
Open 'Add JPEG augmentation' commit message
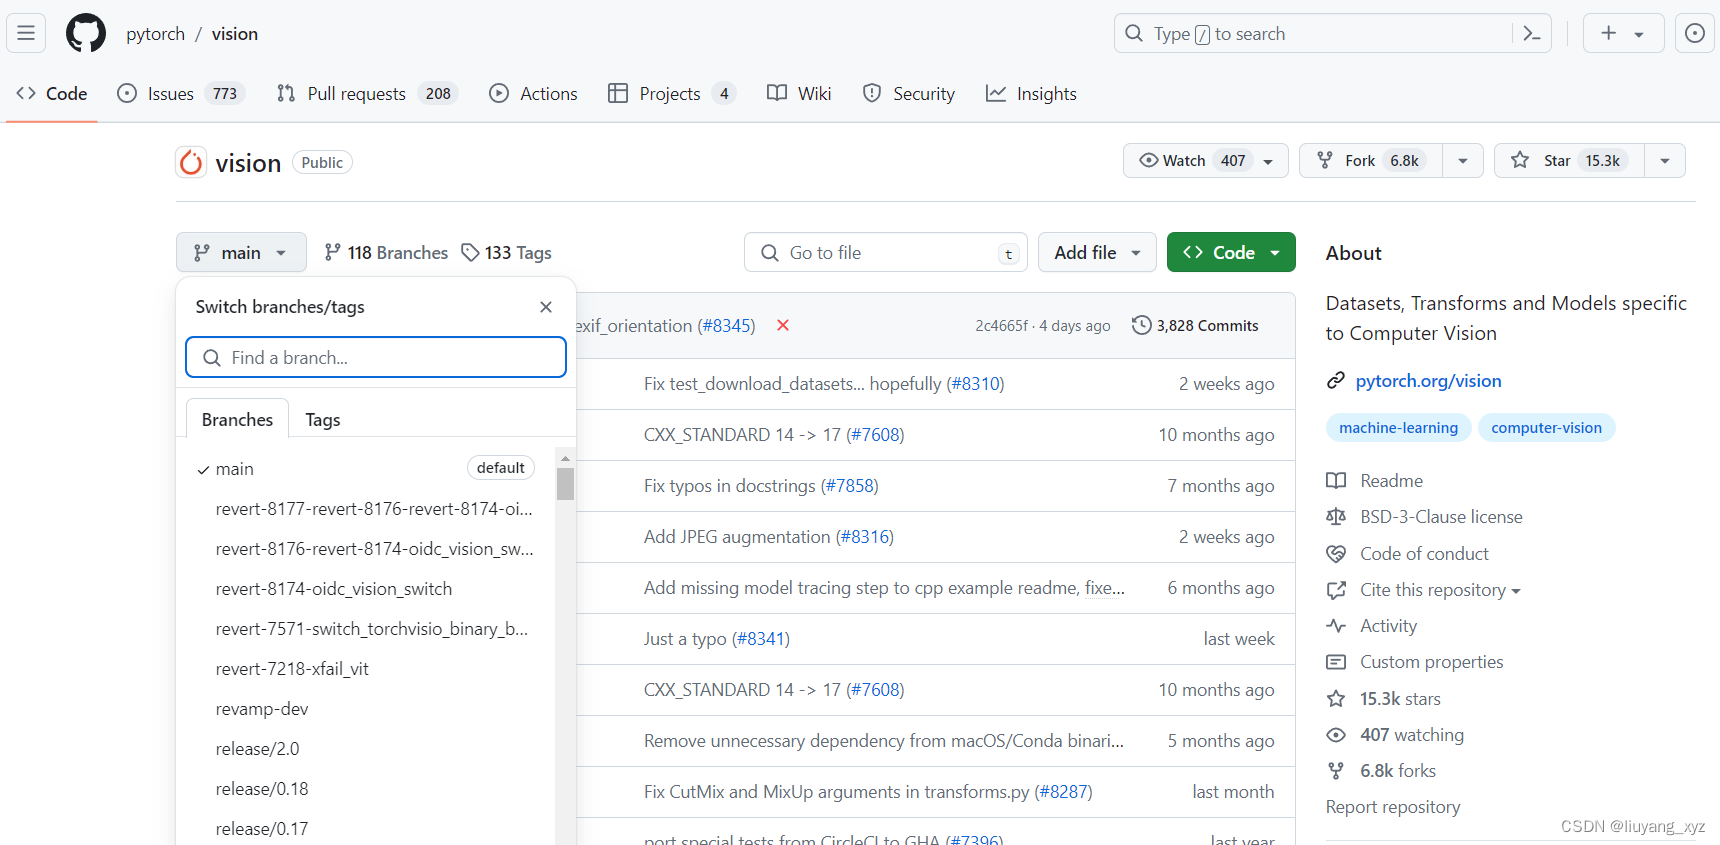click(x=737, y=536)
